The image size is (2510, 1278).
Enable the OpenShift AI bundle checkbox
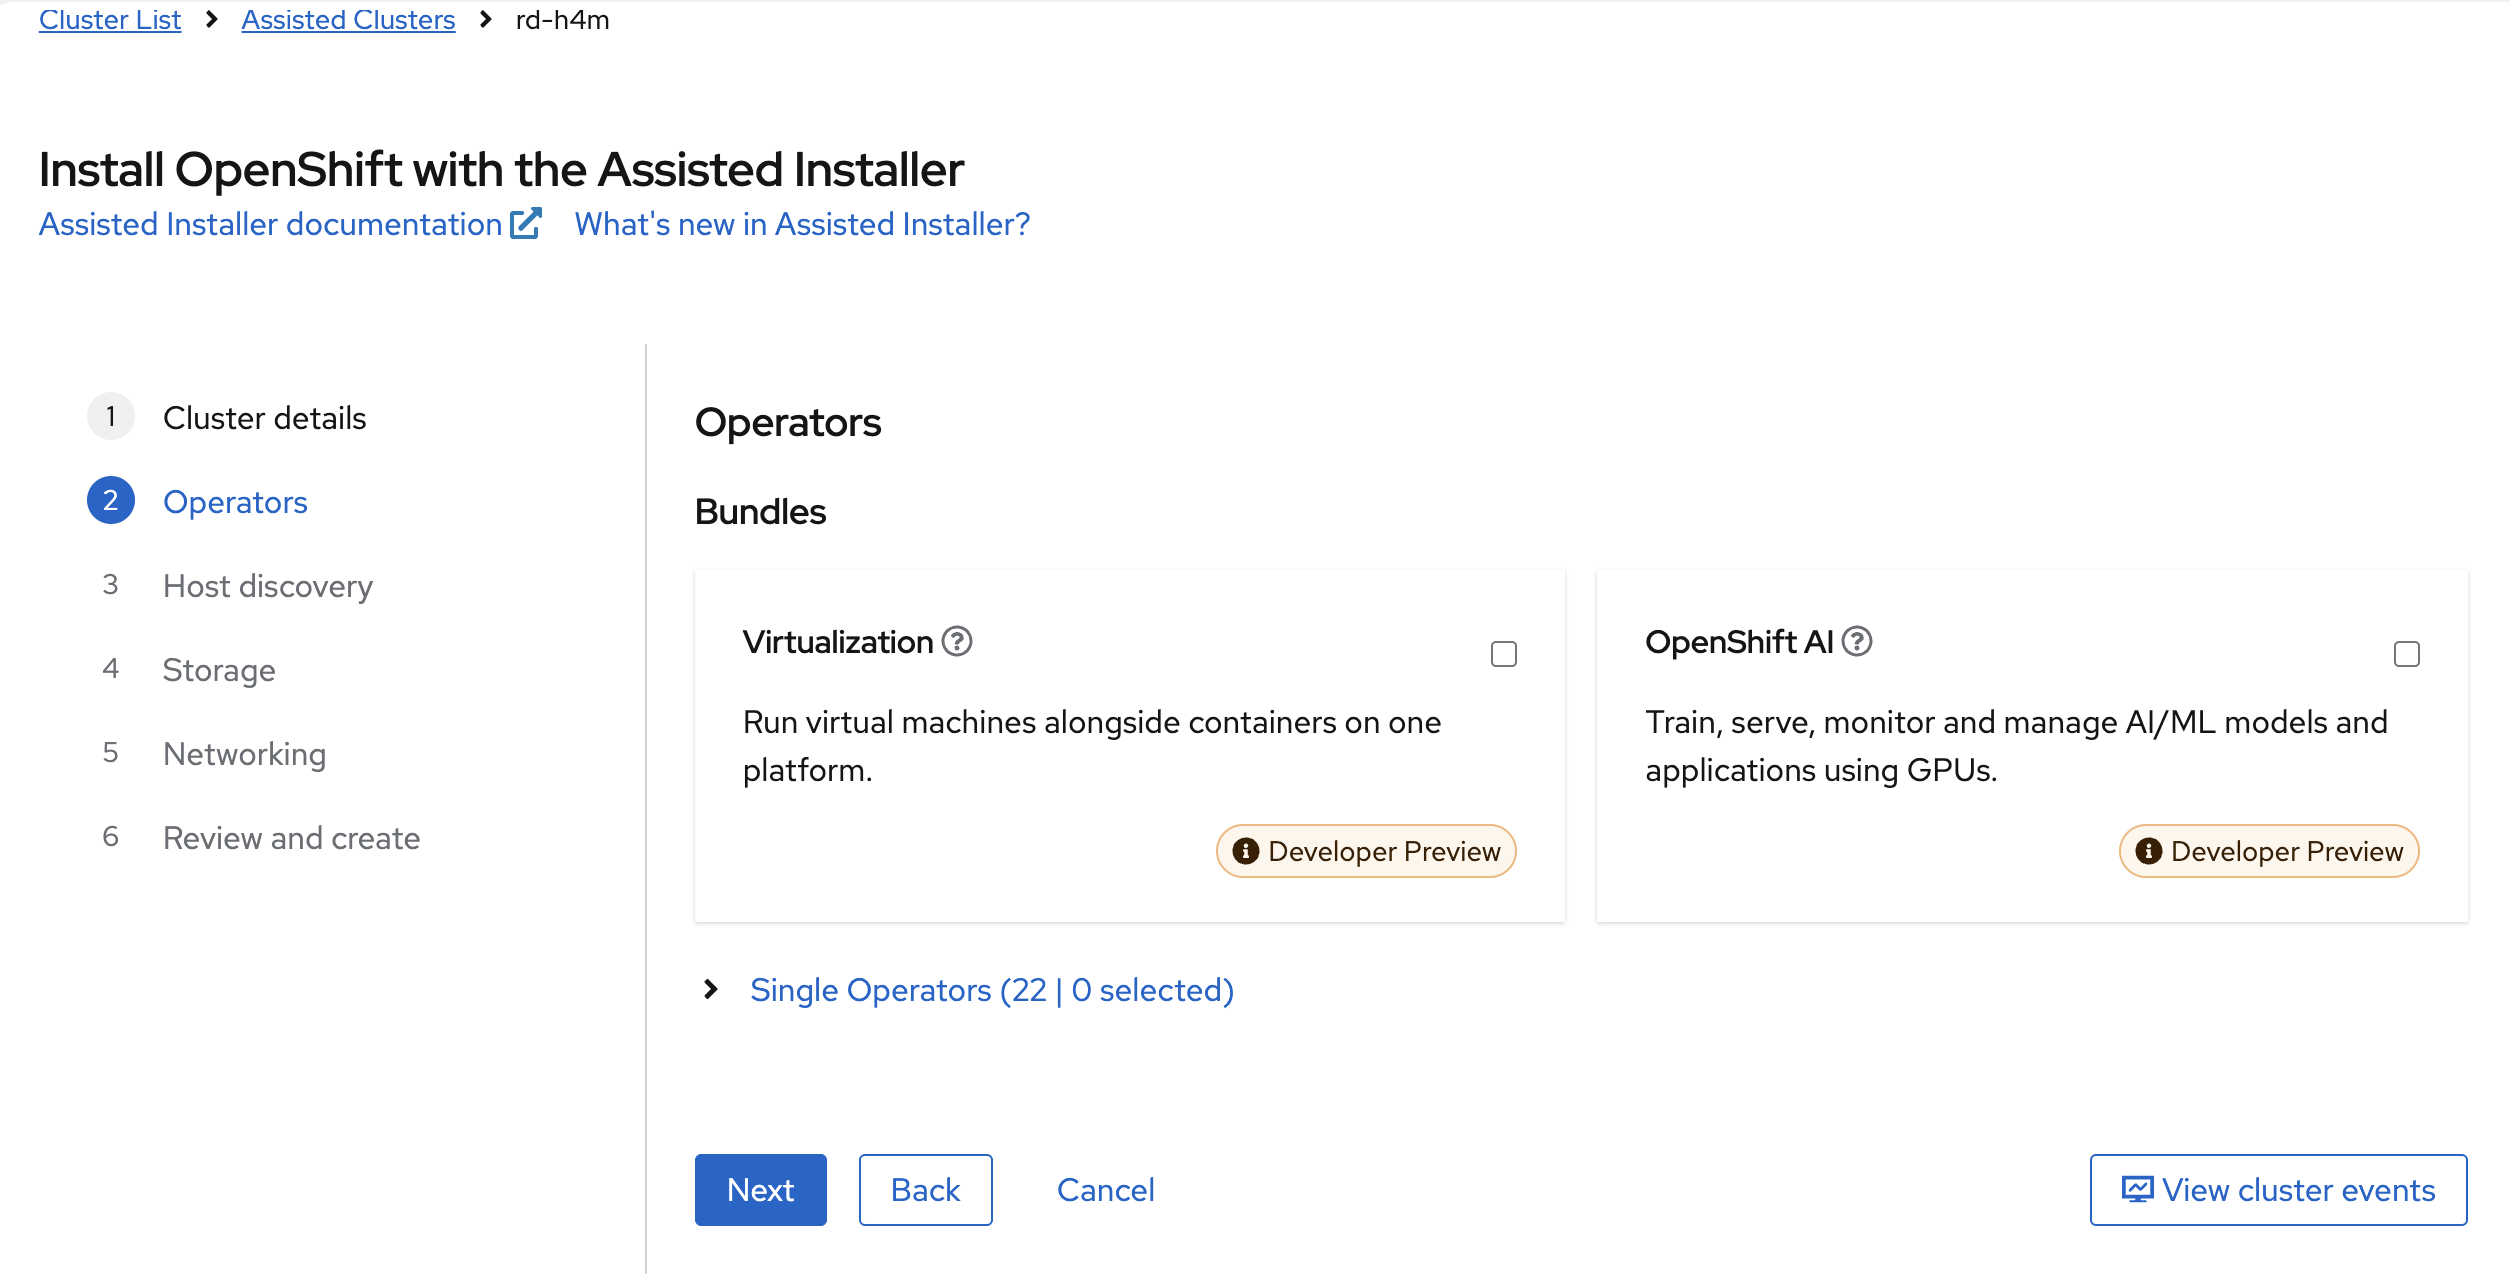click(x=2407, y=653)
